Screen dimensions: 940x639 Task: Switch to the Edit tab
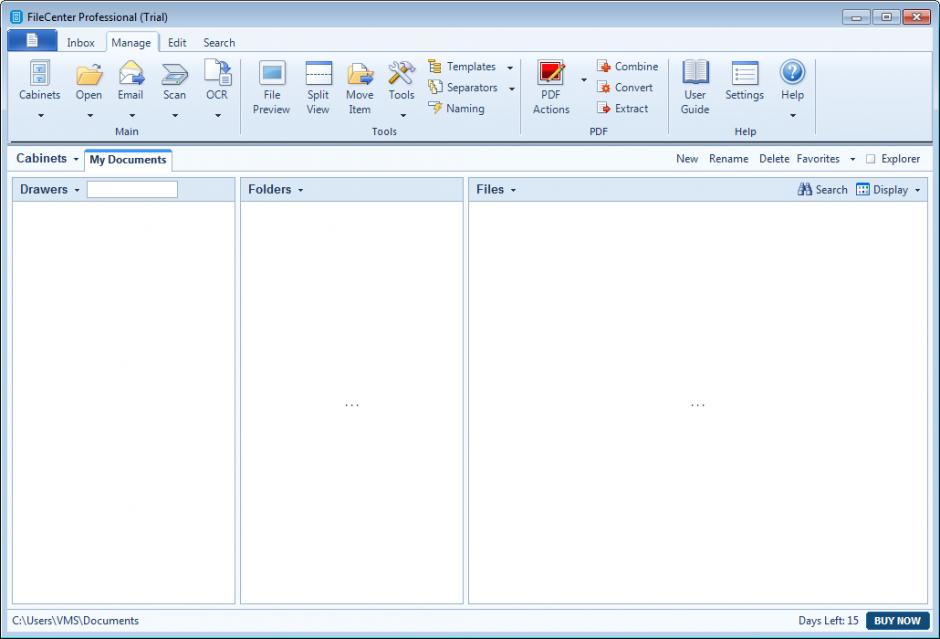click(x=177, y=43)
